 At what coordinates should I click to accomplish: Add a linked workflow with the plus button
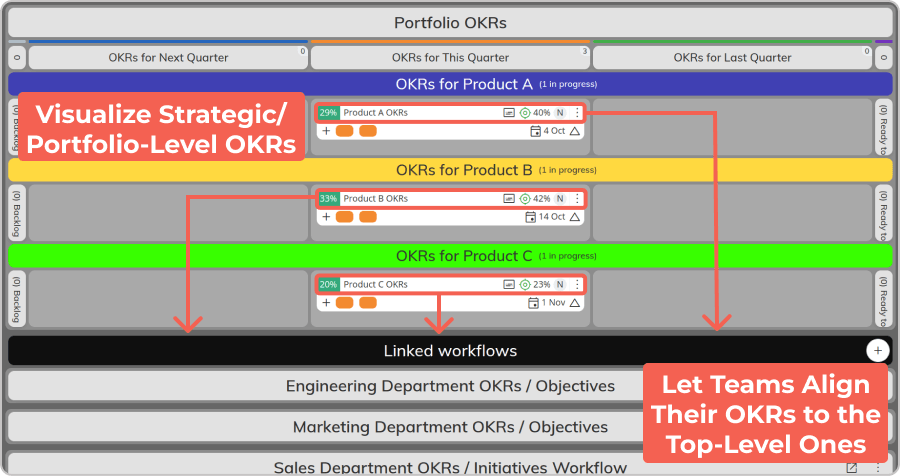pyautogui.click(x=878, y=350)
